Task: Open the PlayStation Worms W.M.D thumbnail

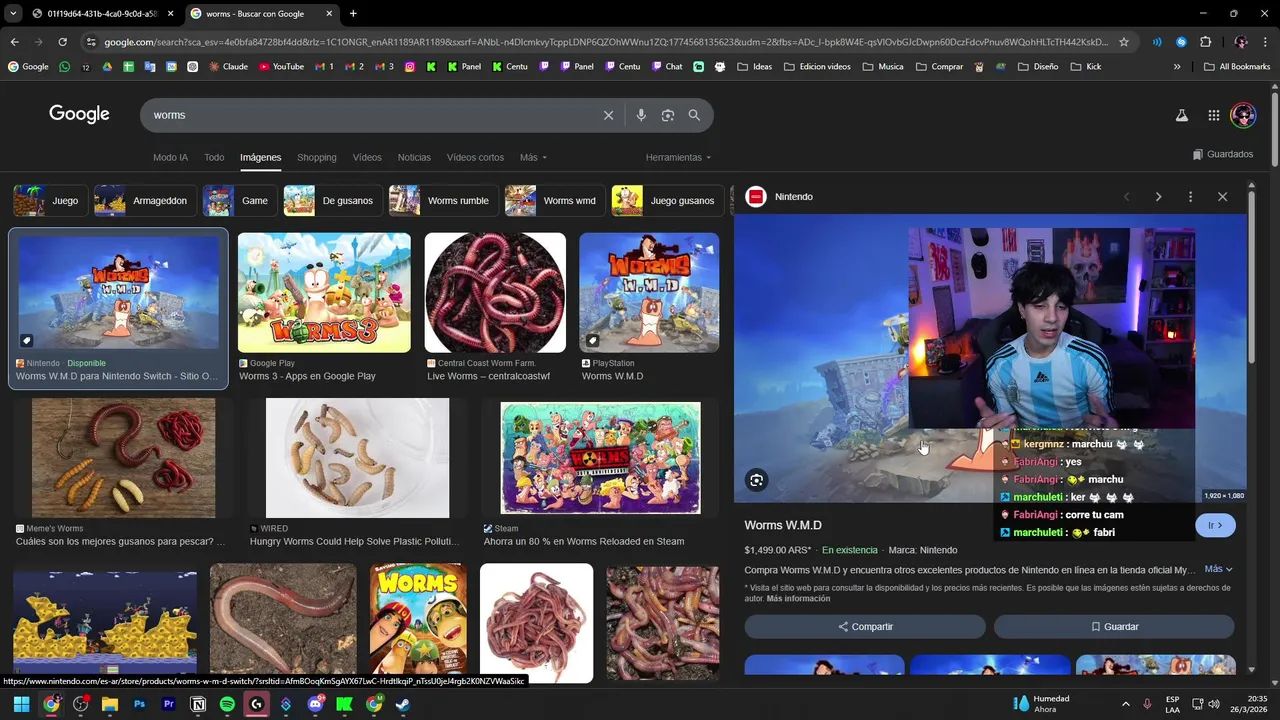Action: pyautogui.click(x=649, y=292)
